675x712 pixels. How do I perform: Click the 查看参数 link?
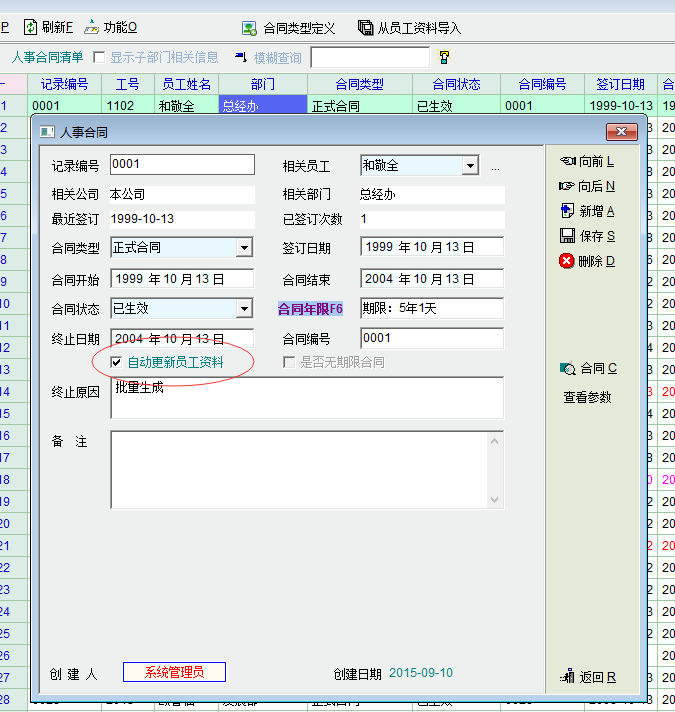587,398
